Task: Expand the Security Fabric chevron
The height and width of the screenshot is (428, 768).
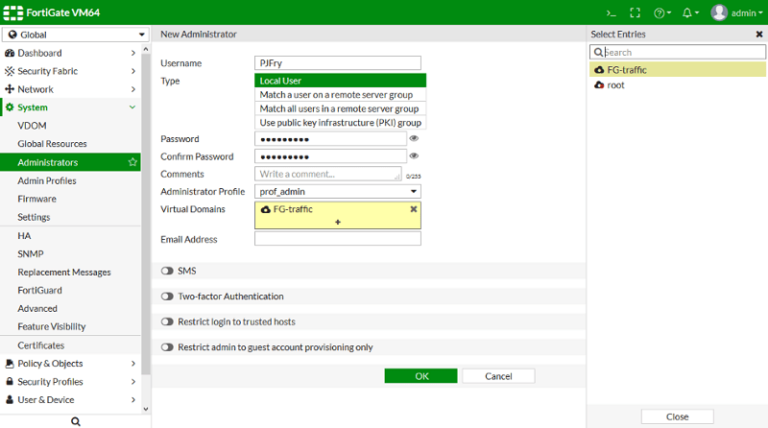Action: (x=133, y=71)
